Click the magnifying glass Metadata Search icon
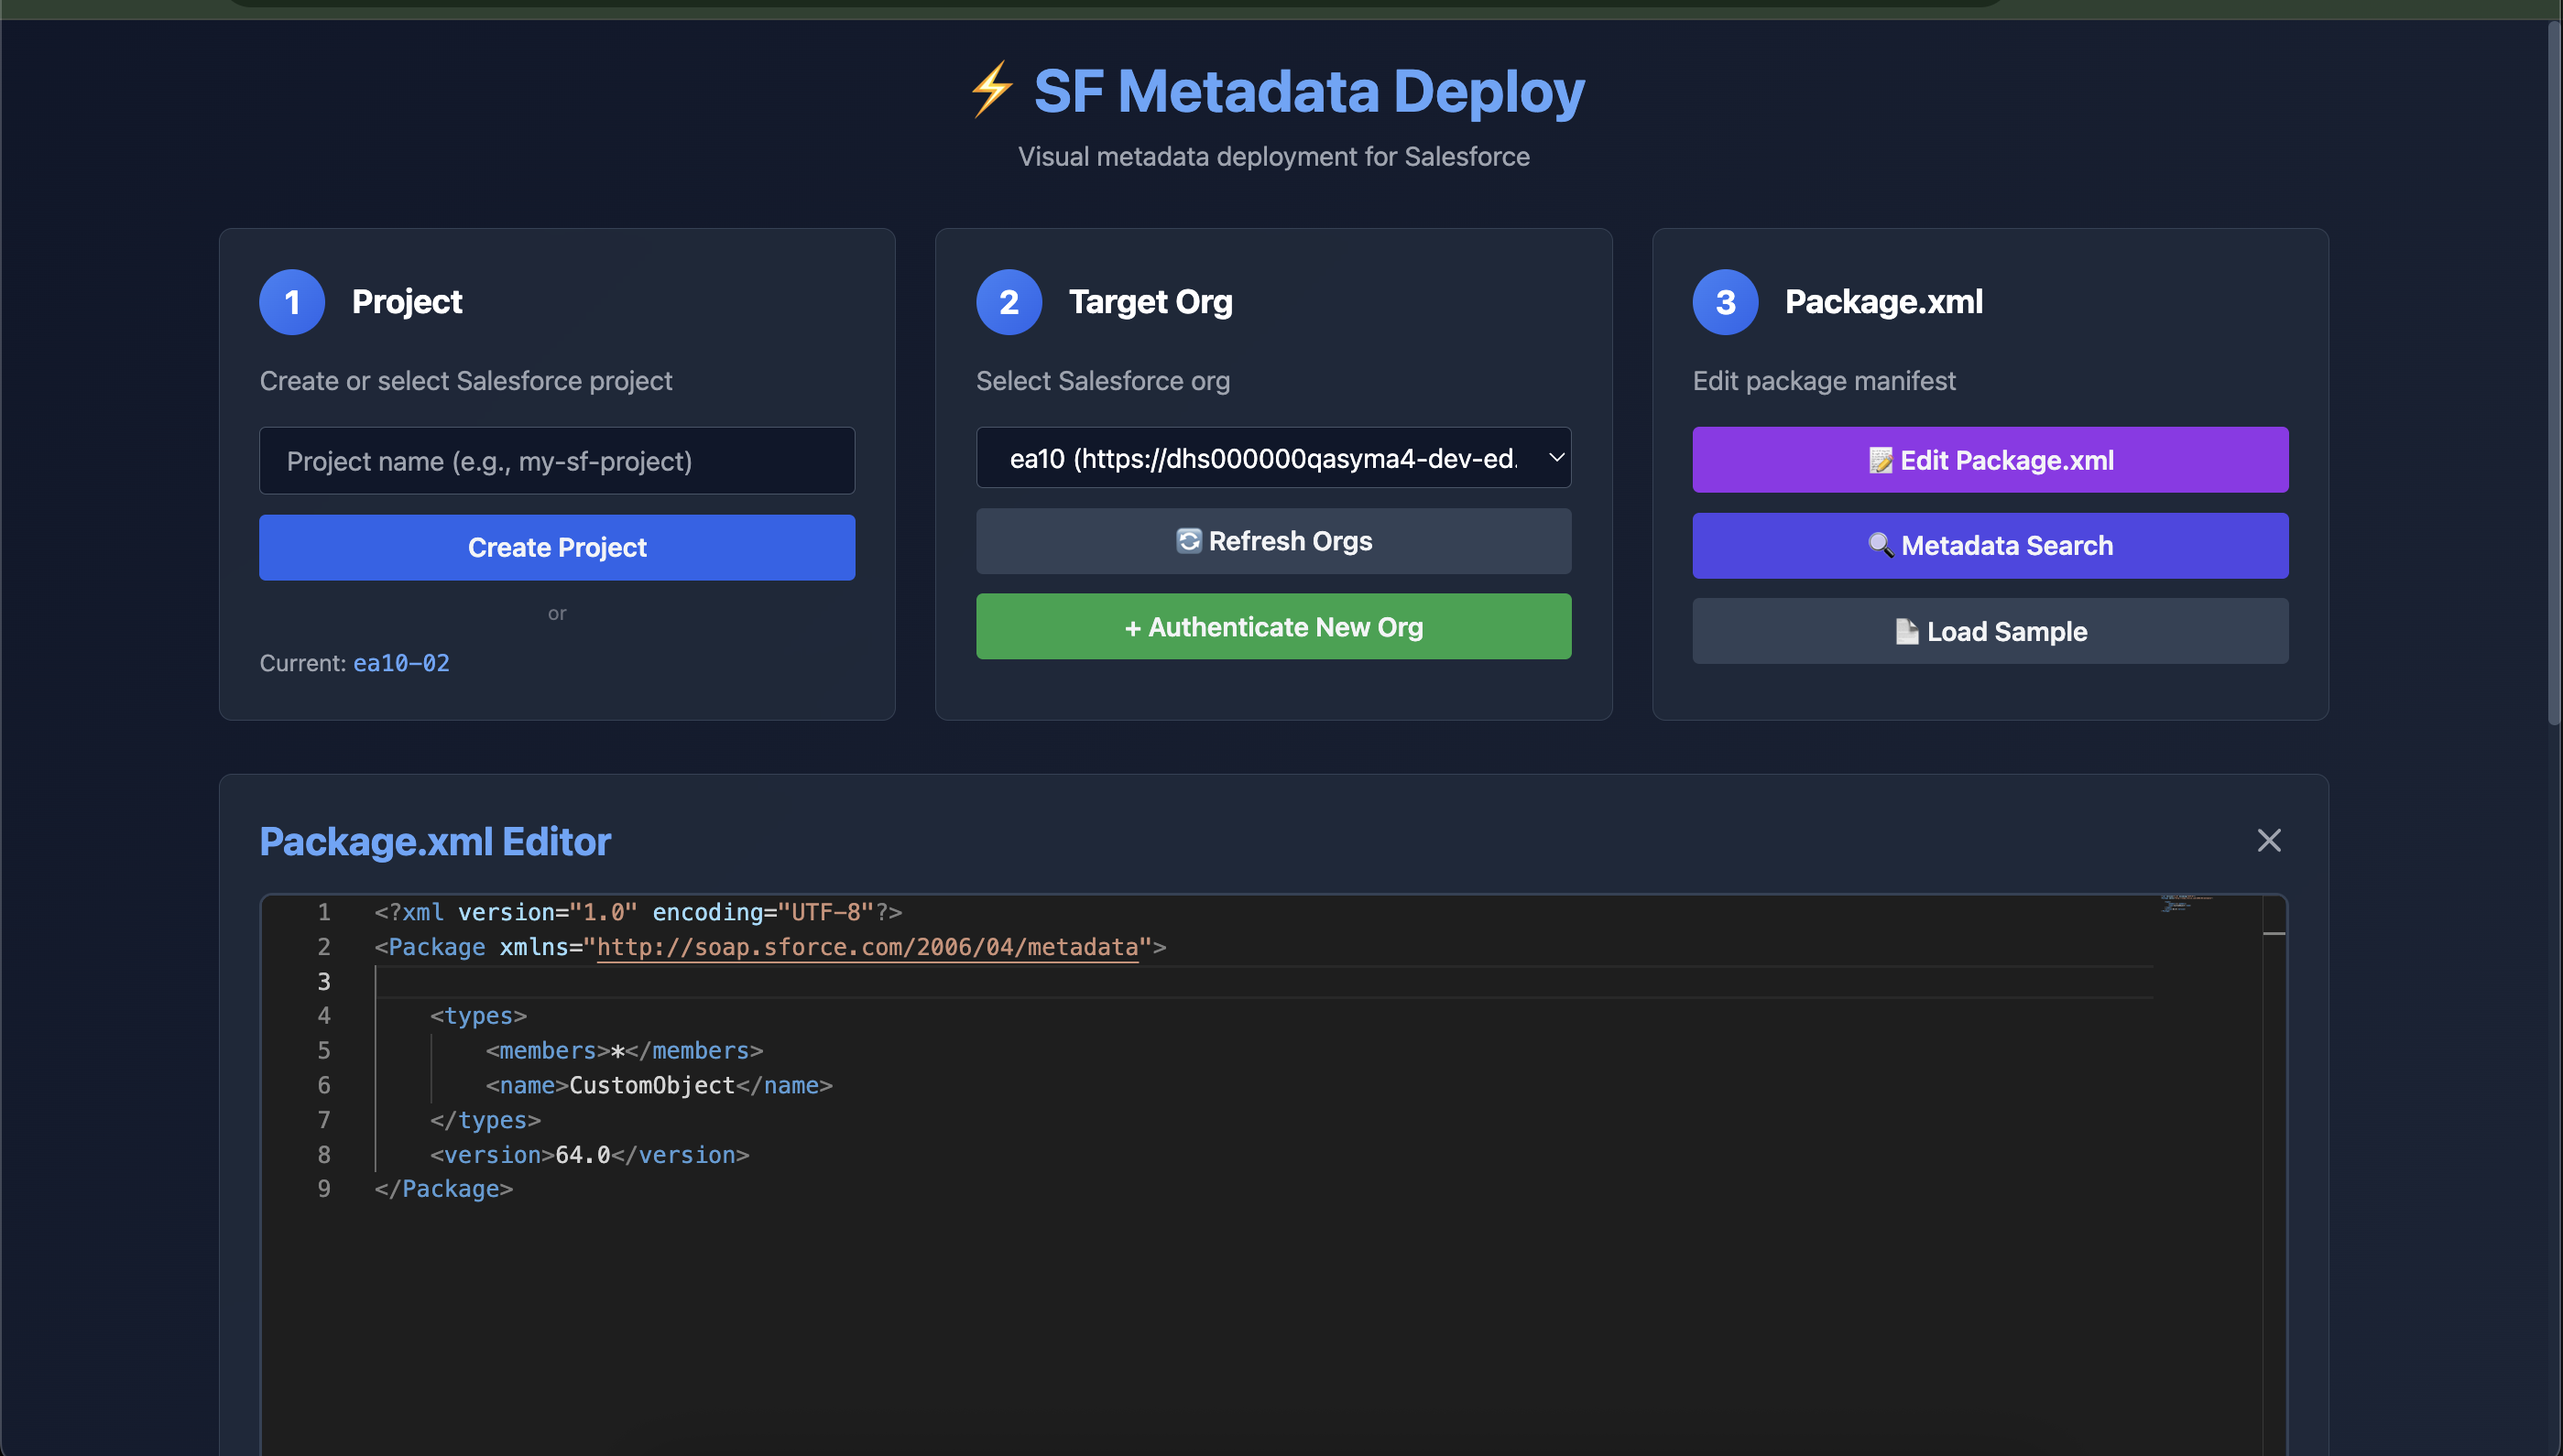 tap(1880, 546)
